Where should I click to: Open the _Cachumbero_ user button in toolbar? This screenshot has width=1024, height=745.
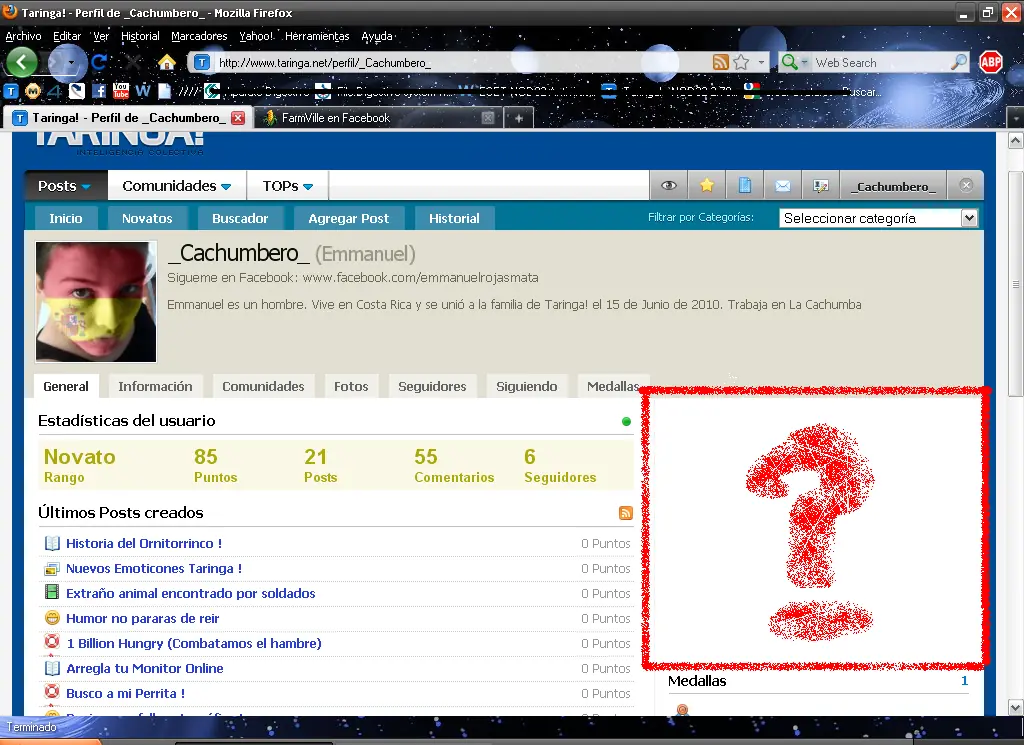pos(893,186)
